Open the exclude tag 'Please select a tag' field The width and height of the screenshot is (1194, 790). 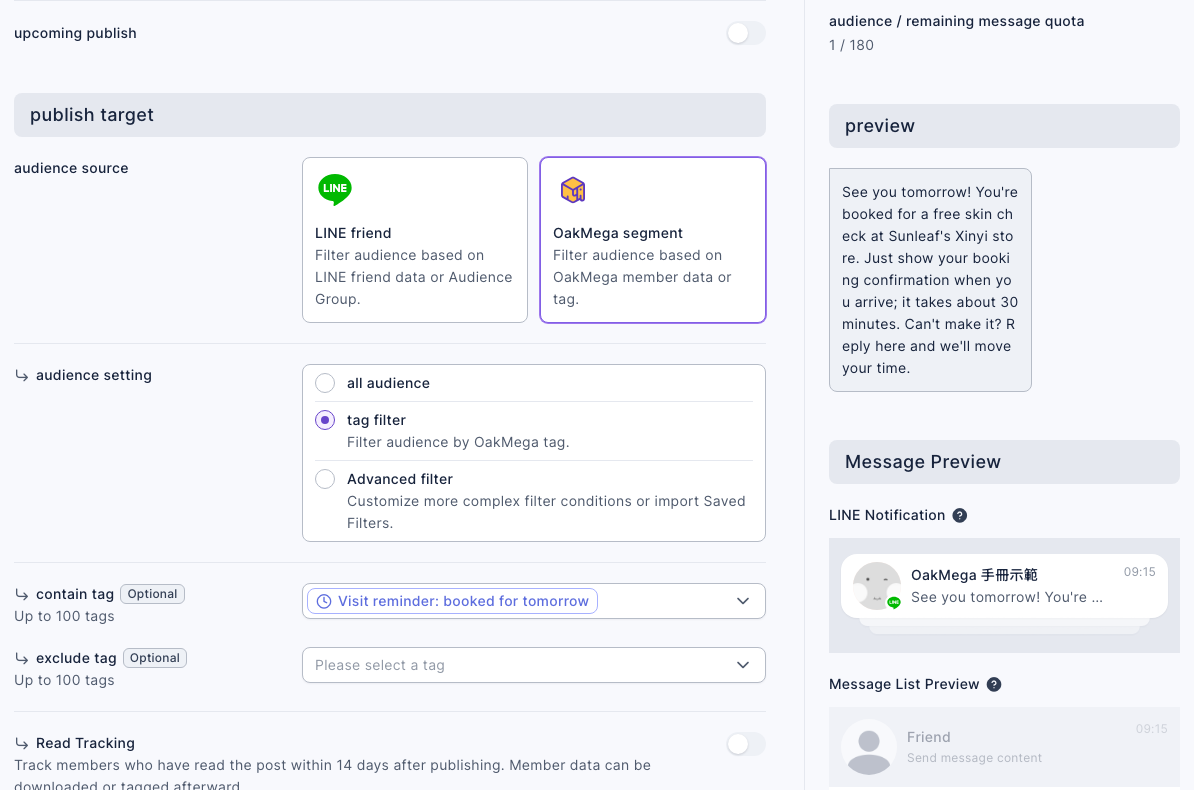534,665
